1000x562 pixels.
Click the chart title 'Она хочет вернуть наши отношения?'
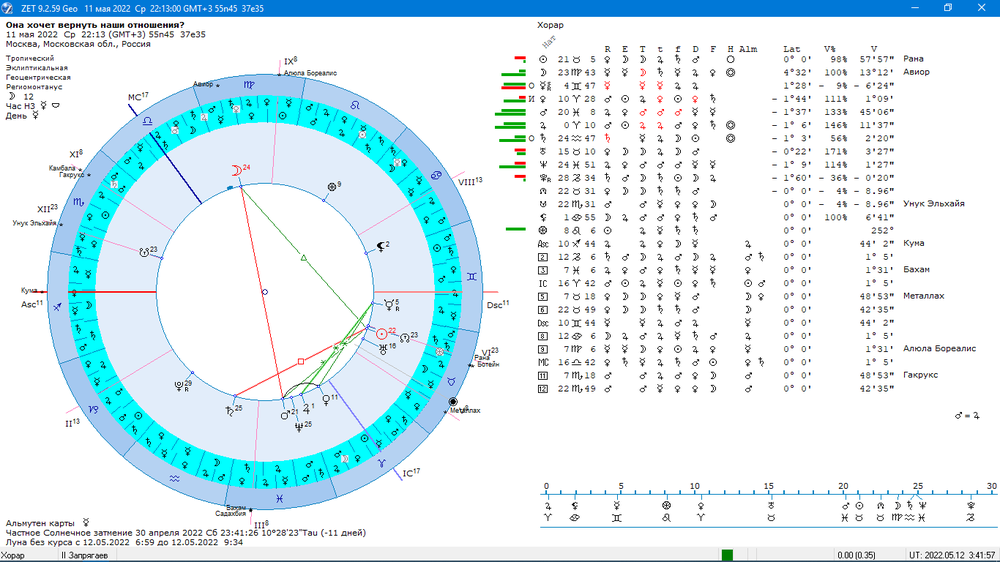tap(95, 25)
